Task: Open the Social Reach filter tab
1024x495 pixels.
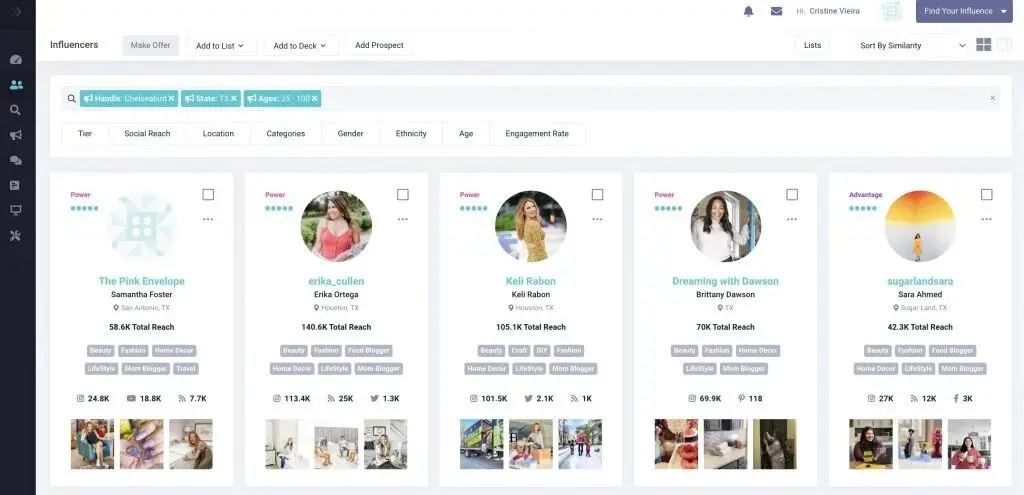Action: tap(147, 134)
